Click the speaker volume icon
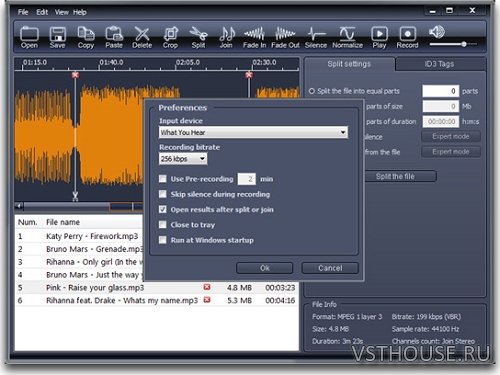This screenshot has width=500, height=375. pos(437,32)
